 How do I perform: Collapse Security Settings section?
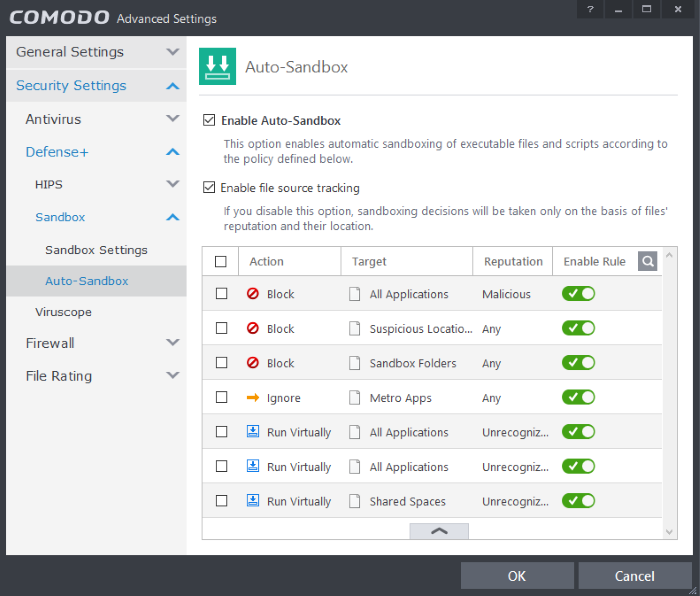click(96, 85)
